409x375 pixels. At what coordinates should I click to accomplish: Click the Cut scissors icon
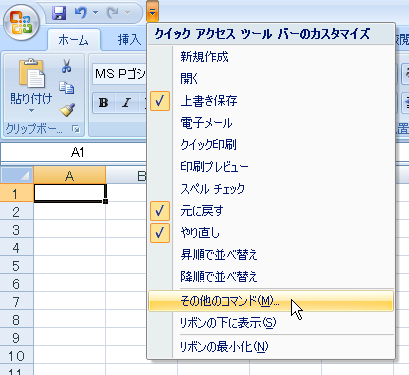pyautogui.click(x=67, y=66)
